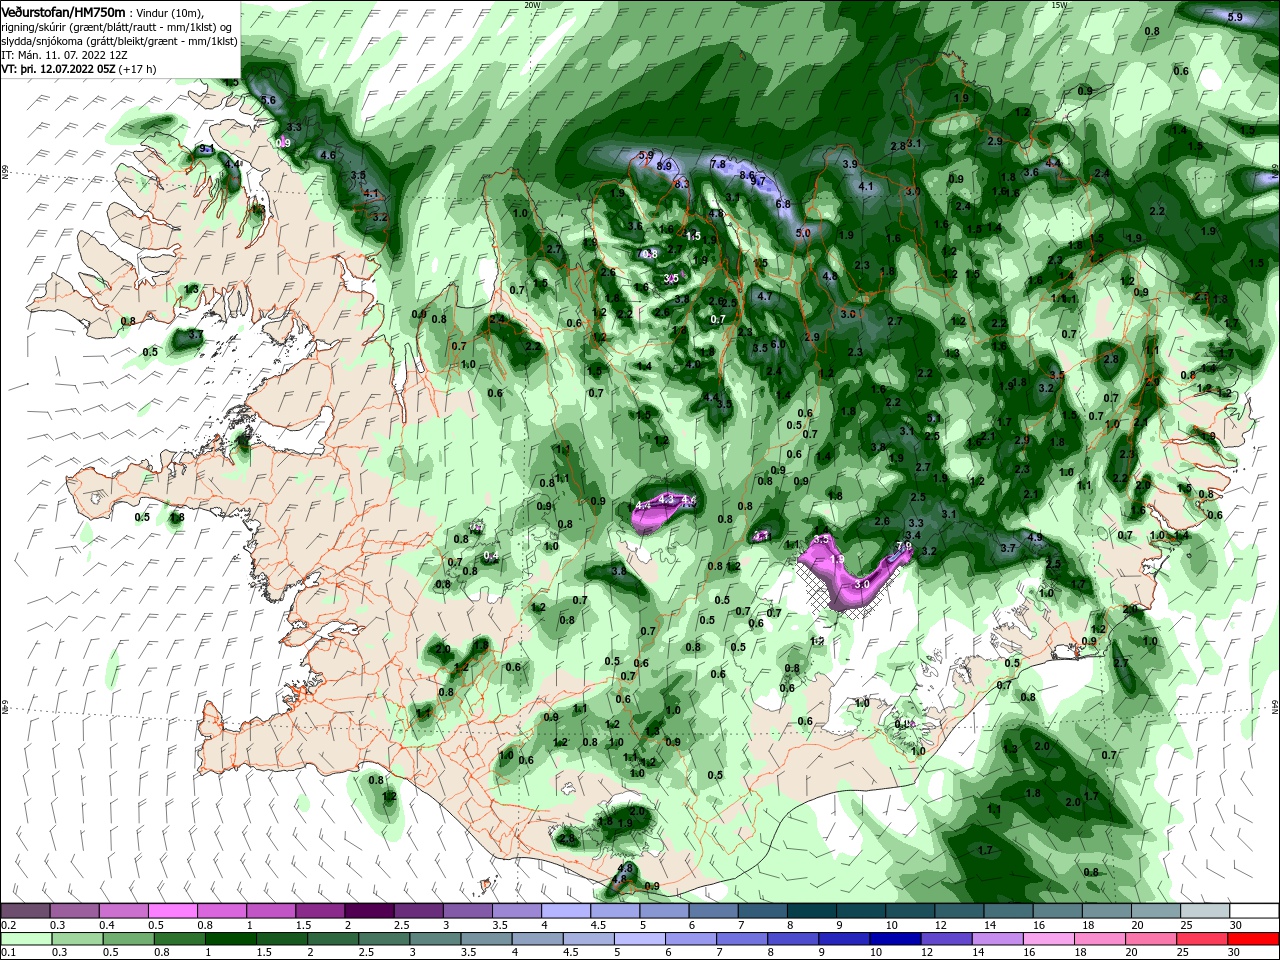
Task: Click the 9.1 precipitation value in the Westfjords
Action: [207, 149]
